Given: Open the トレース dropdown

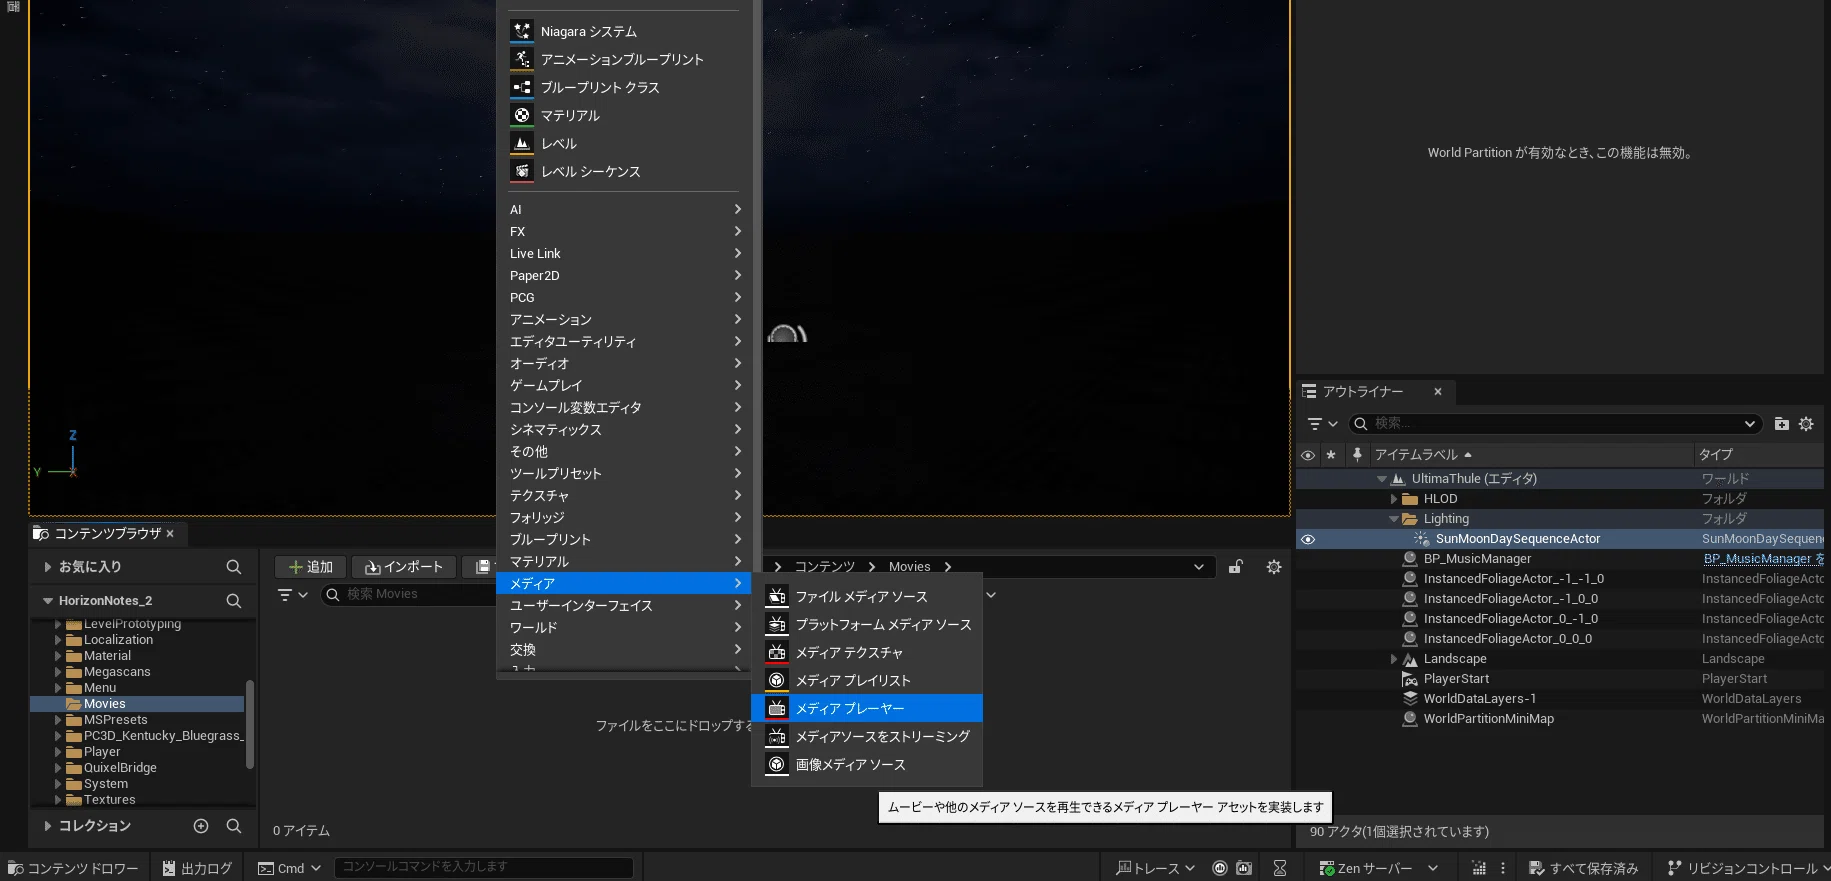Looking at the screenshot, I should pos(1155,868).
